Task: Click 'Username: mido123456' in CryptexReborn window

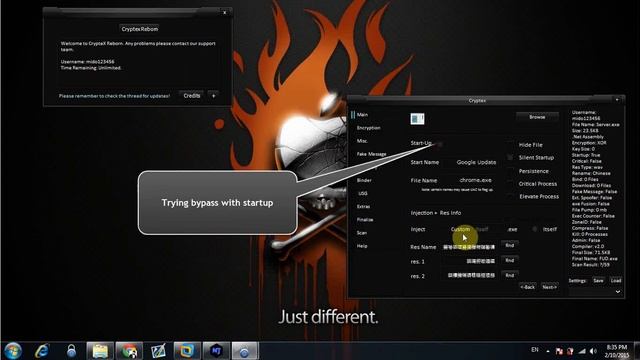Action: (x=87, y=62)
